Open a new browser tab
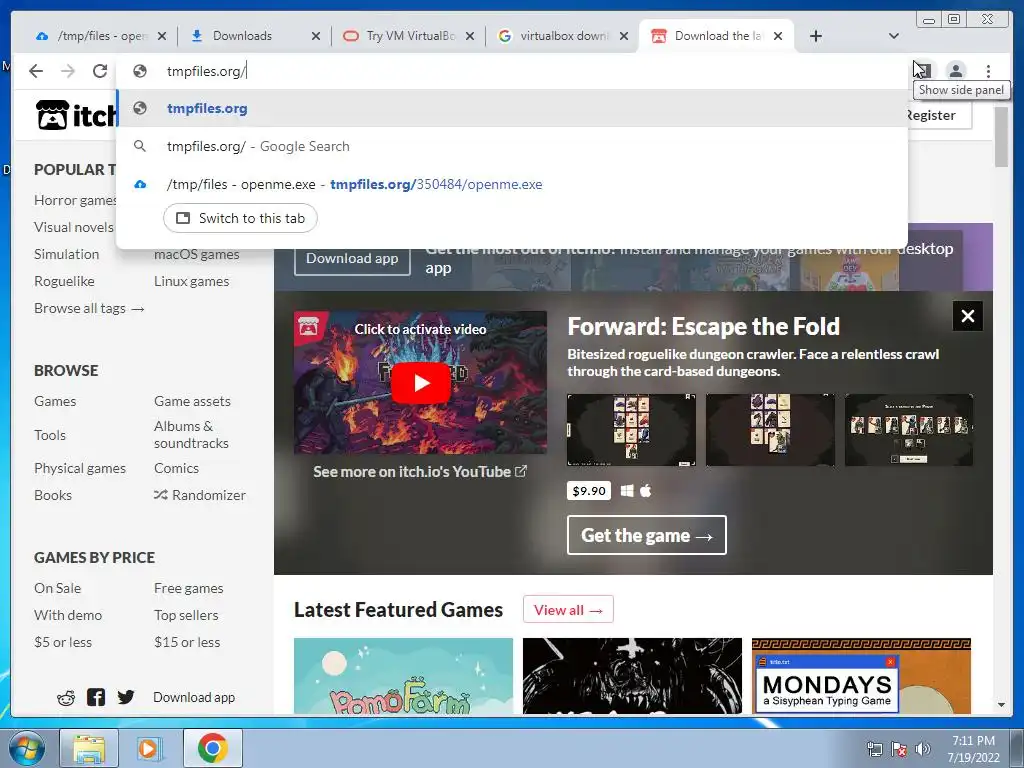This screenshot has height=768, width=1024. [816, 36]
